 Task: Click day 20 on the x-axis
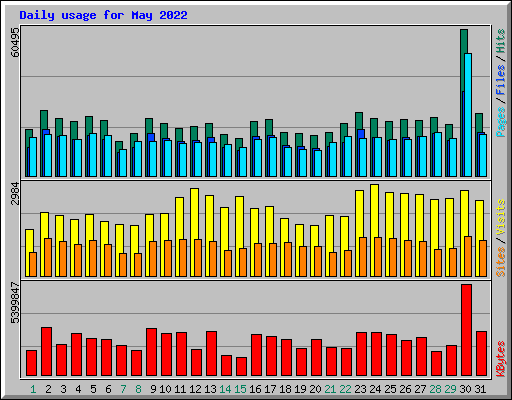tap(315, 389)
